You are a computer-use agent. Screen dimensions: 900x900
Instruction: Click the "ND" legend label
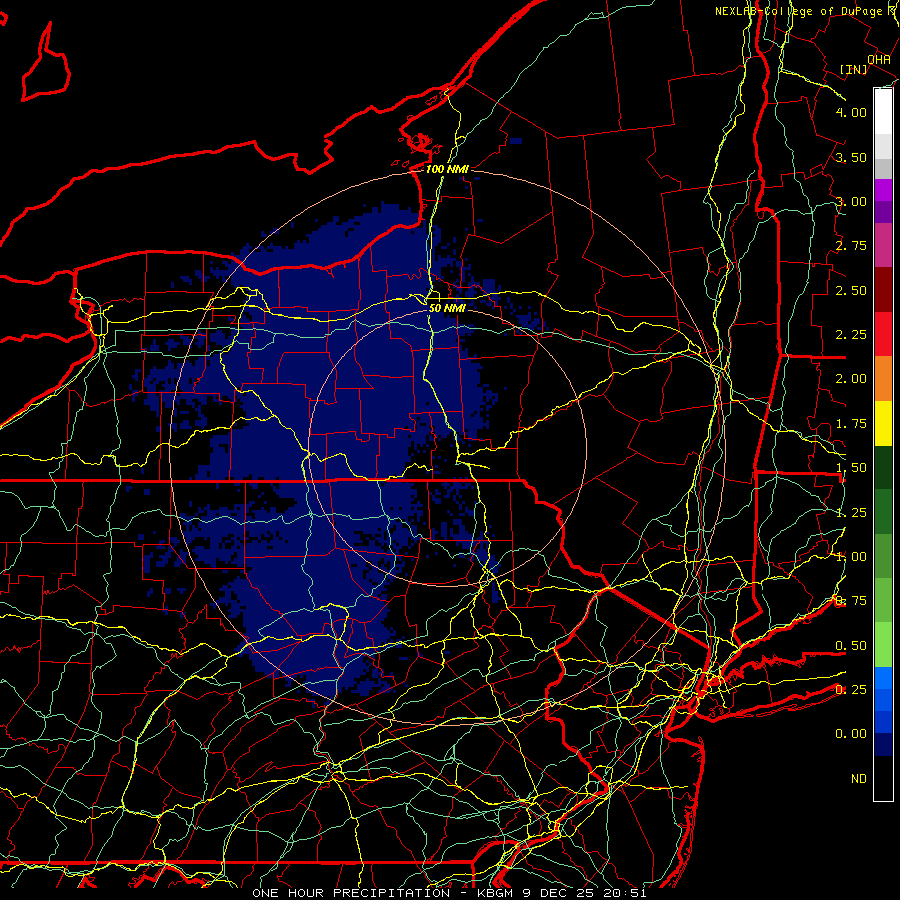coord(859,779)
